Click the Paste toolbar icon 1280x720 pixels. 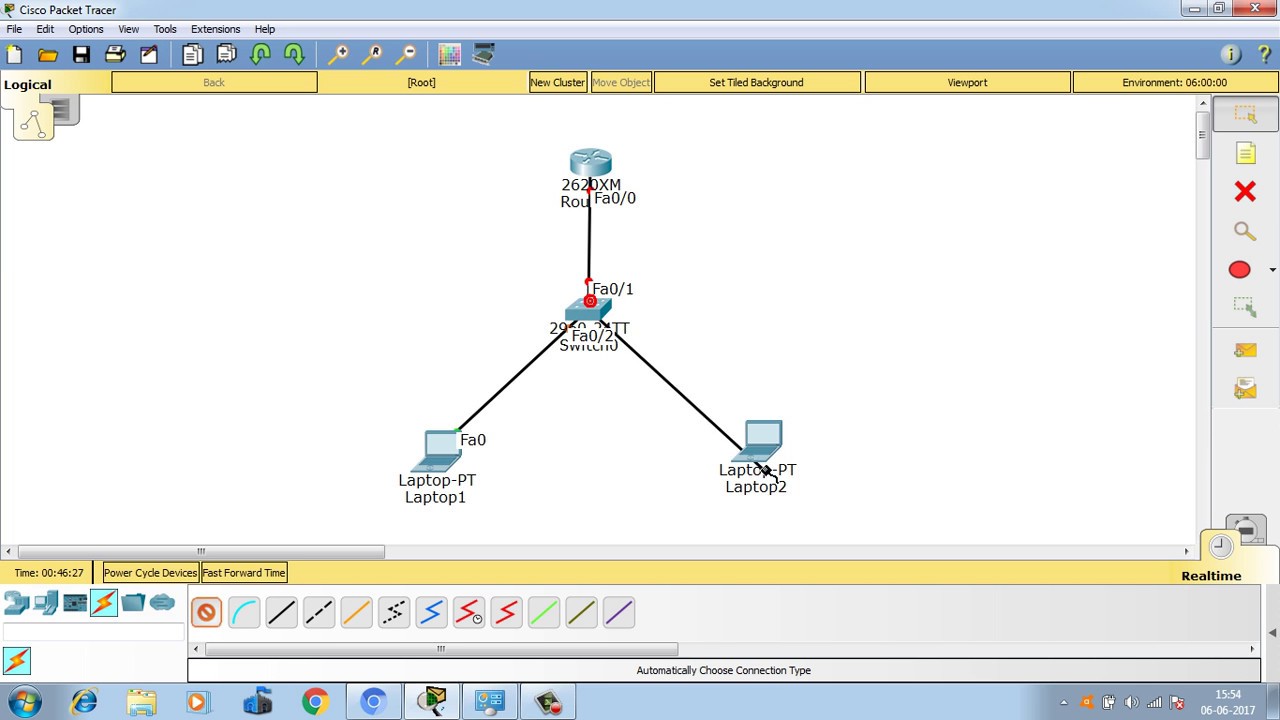pyautogui.click(x=227, y=55)
